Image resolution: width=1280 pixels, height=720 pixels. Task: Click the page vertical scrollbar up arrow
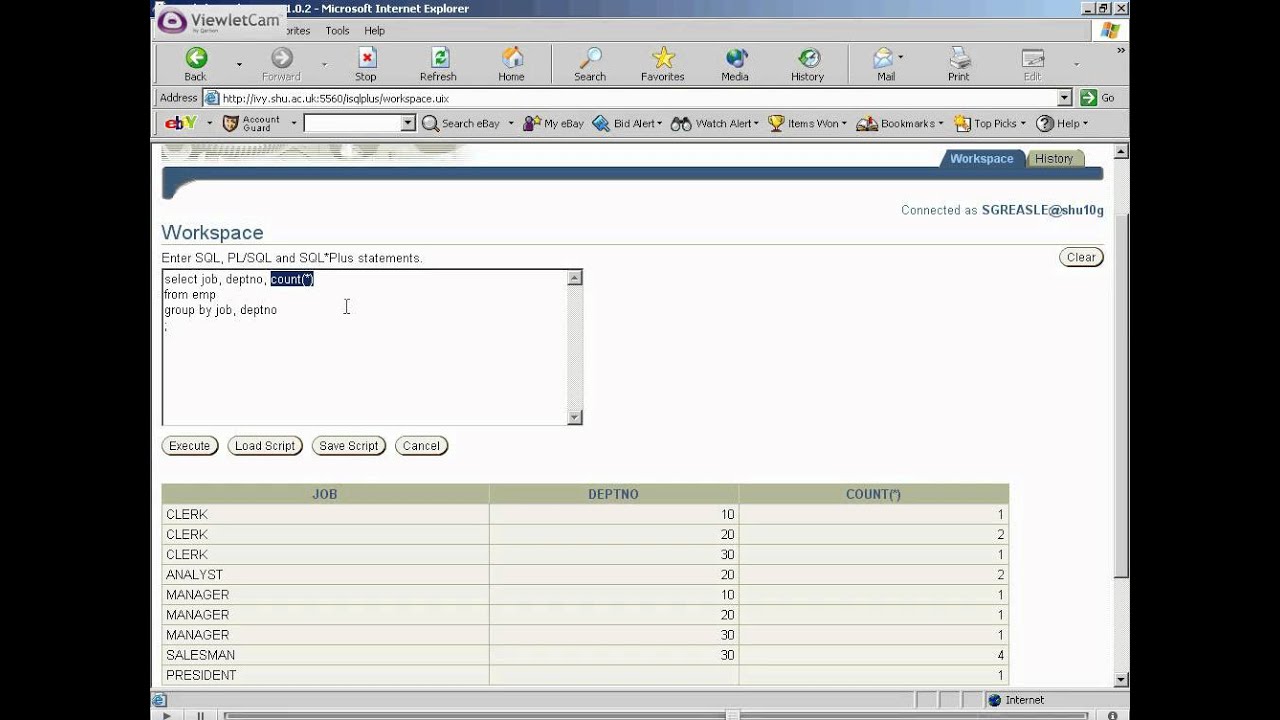[1121, 152]
